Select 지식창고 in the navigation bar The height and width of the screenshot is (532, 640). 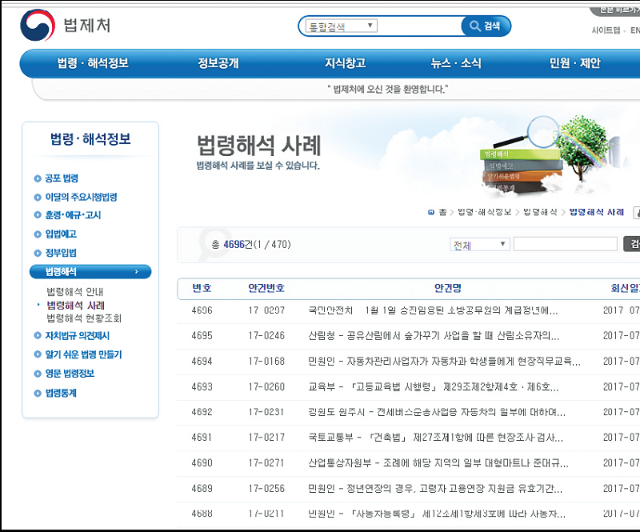(345, 63)
